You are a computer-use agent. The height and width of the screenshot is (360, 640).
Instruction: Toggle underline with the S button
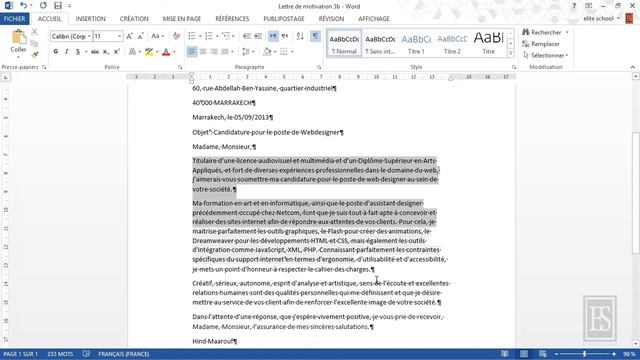pos(78,52)
